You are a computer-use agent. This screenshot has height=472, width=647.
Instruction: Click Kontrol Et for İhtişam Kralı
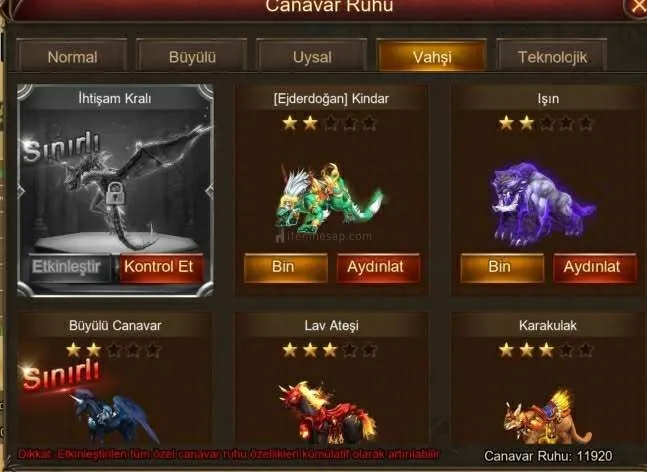click(161, 267)
